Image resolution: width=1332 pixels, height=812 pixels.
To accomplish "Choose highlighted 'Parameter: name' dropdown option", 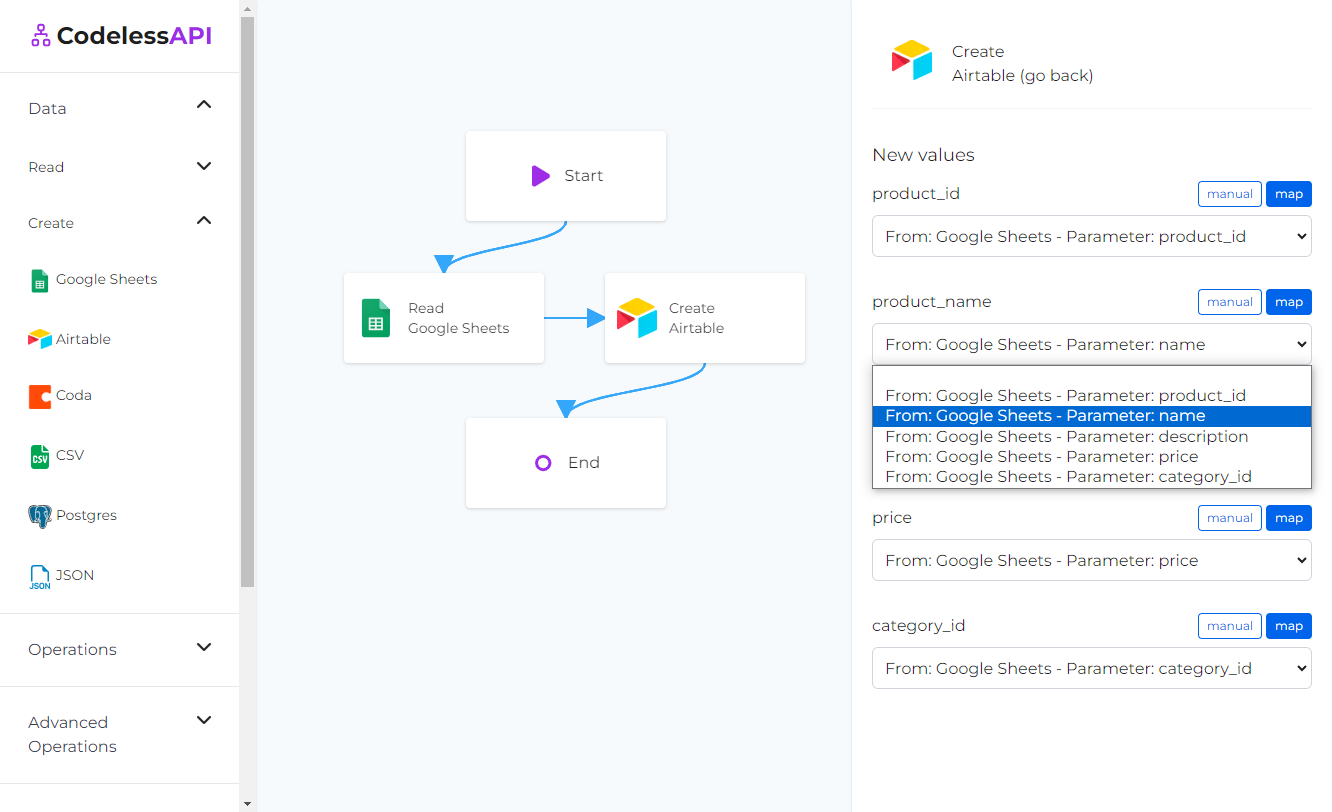I will pyautogui.click(x=1092, y=416).
